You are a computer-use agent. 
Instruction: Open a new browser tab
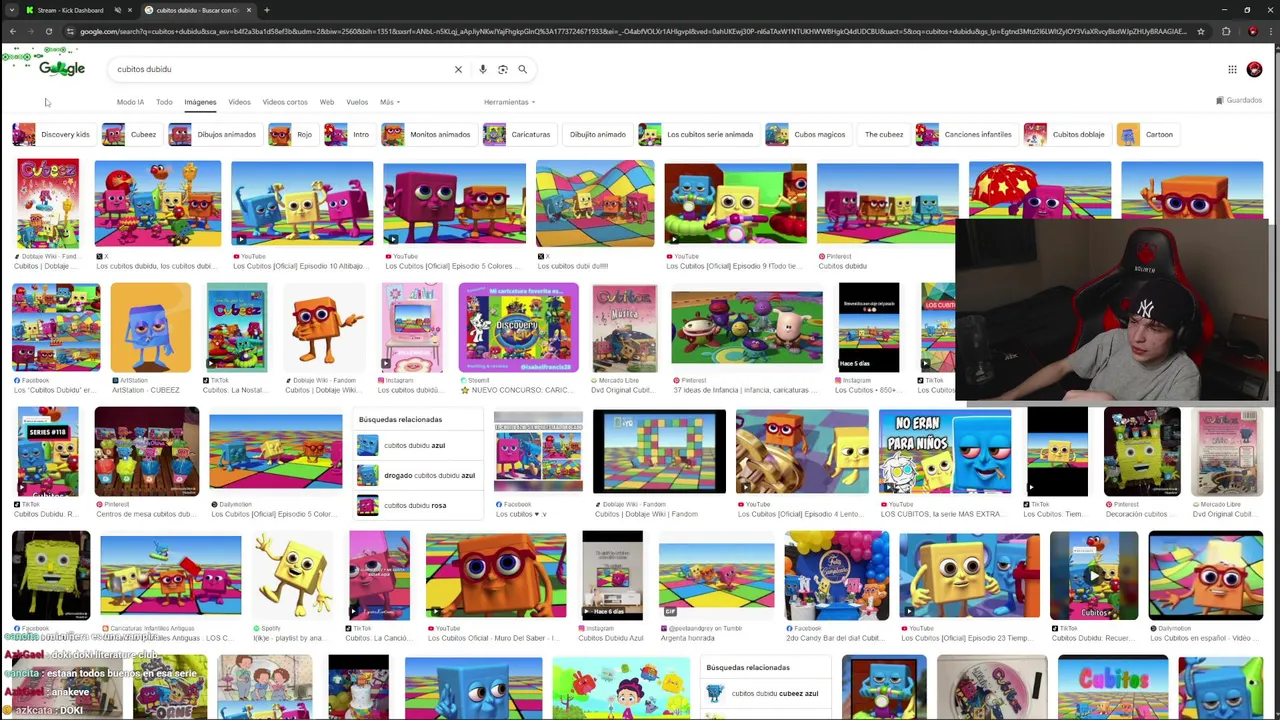coord(266,10)
